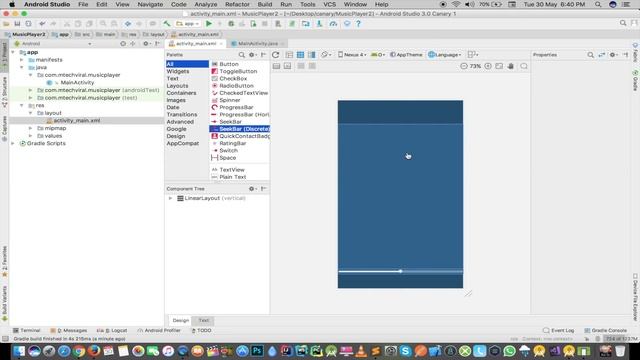Select MainActivity in project tree

(77, 82)
